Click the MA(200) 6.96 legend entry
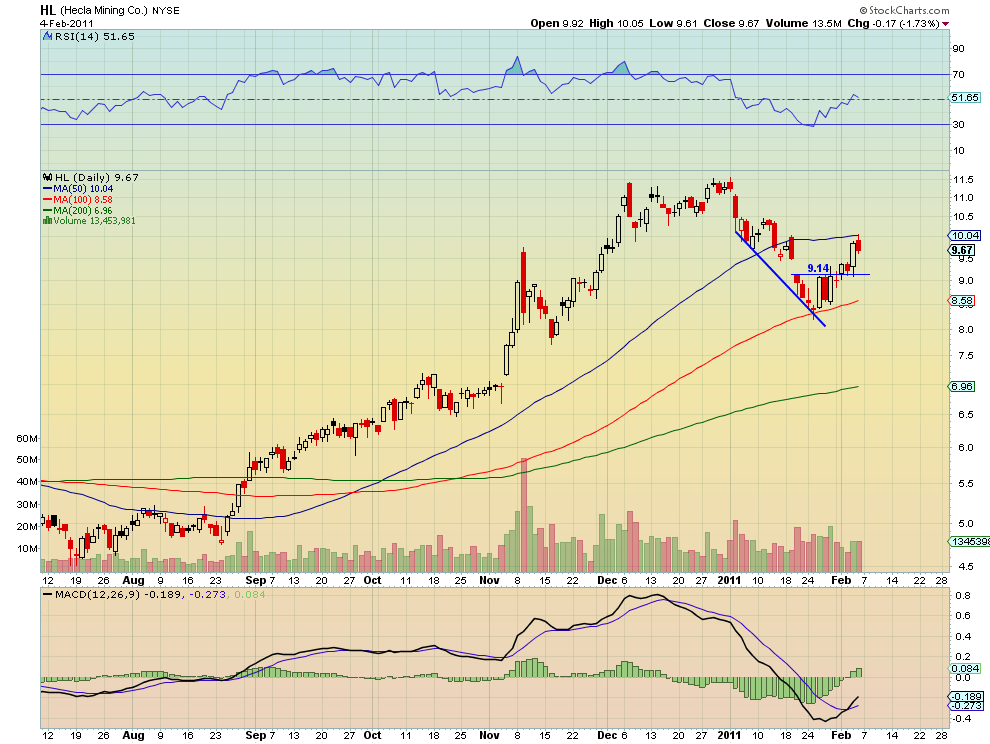This screenshot has width=990, height=744. (78, 210)
